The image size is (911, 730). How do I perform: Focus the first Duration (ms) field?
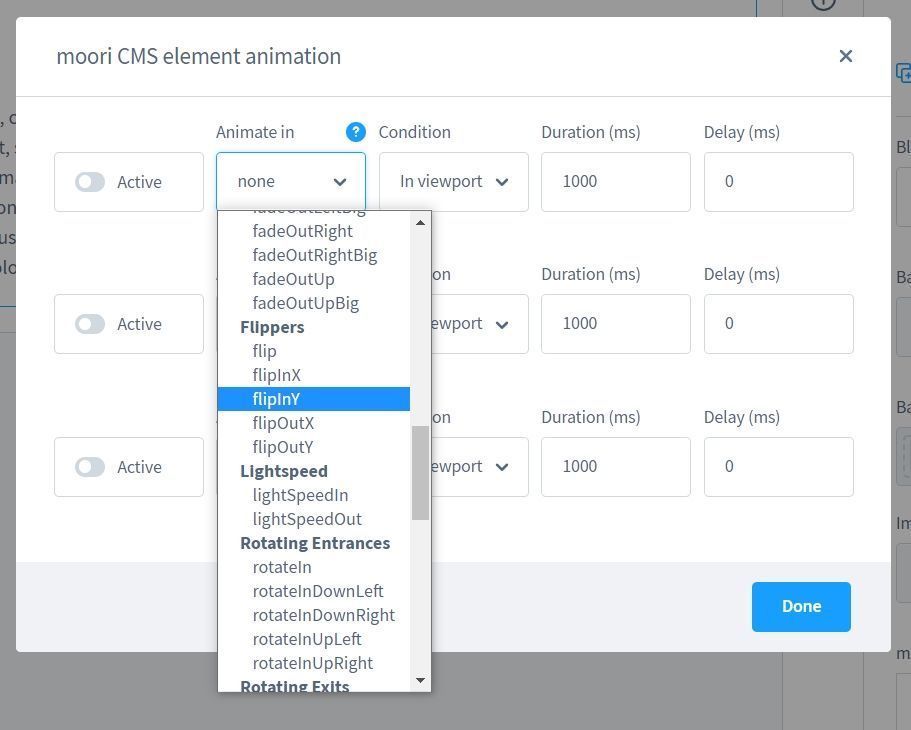[615, 182]
